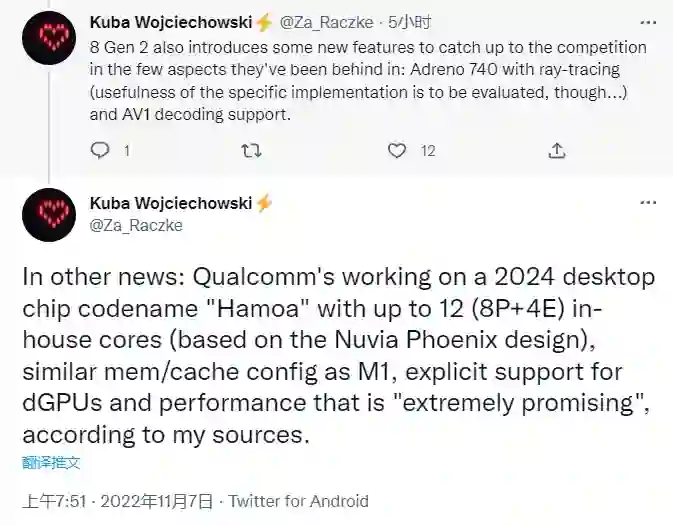
Task: Click the reply count showing 1
Action: (x=126, y=151)
